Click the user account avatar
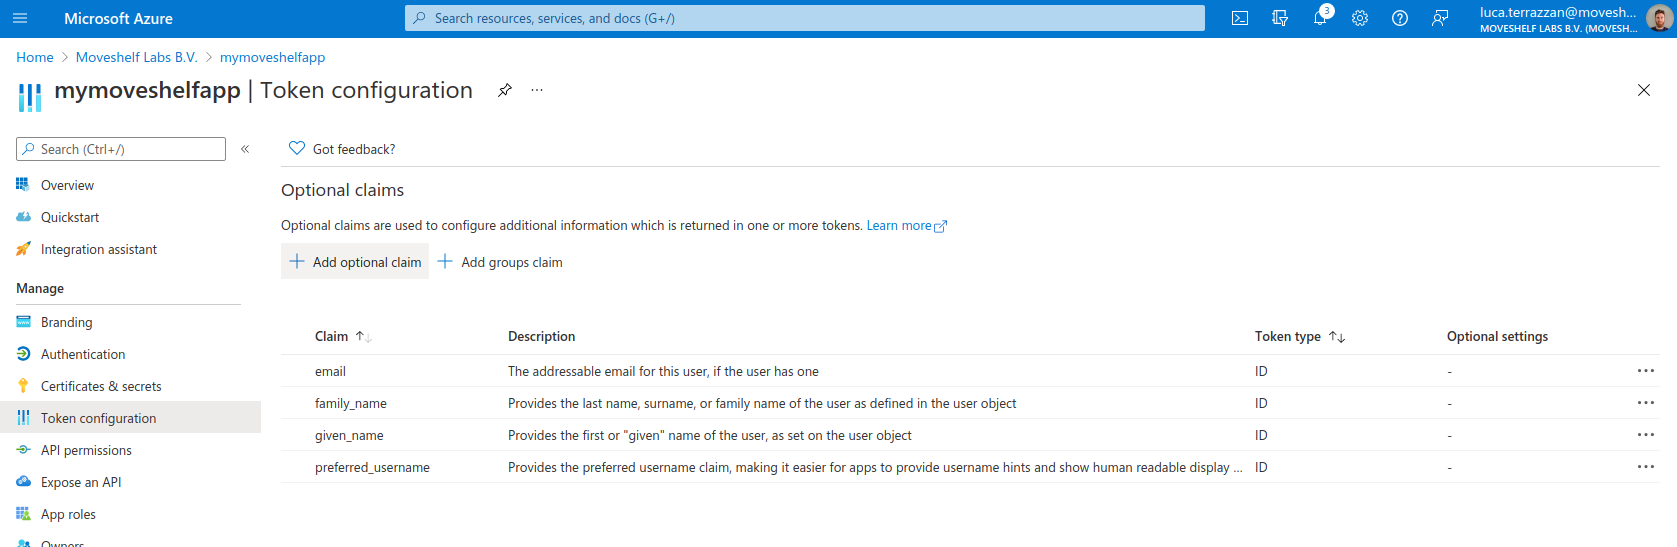The image size is (1677, 547). [x=1660, y=18]
